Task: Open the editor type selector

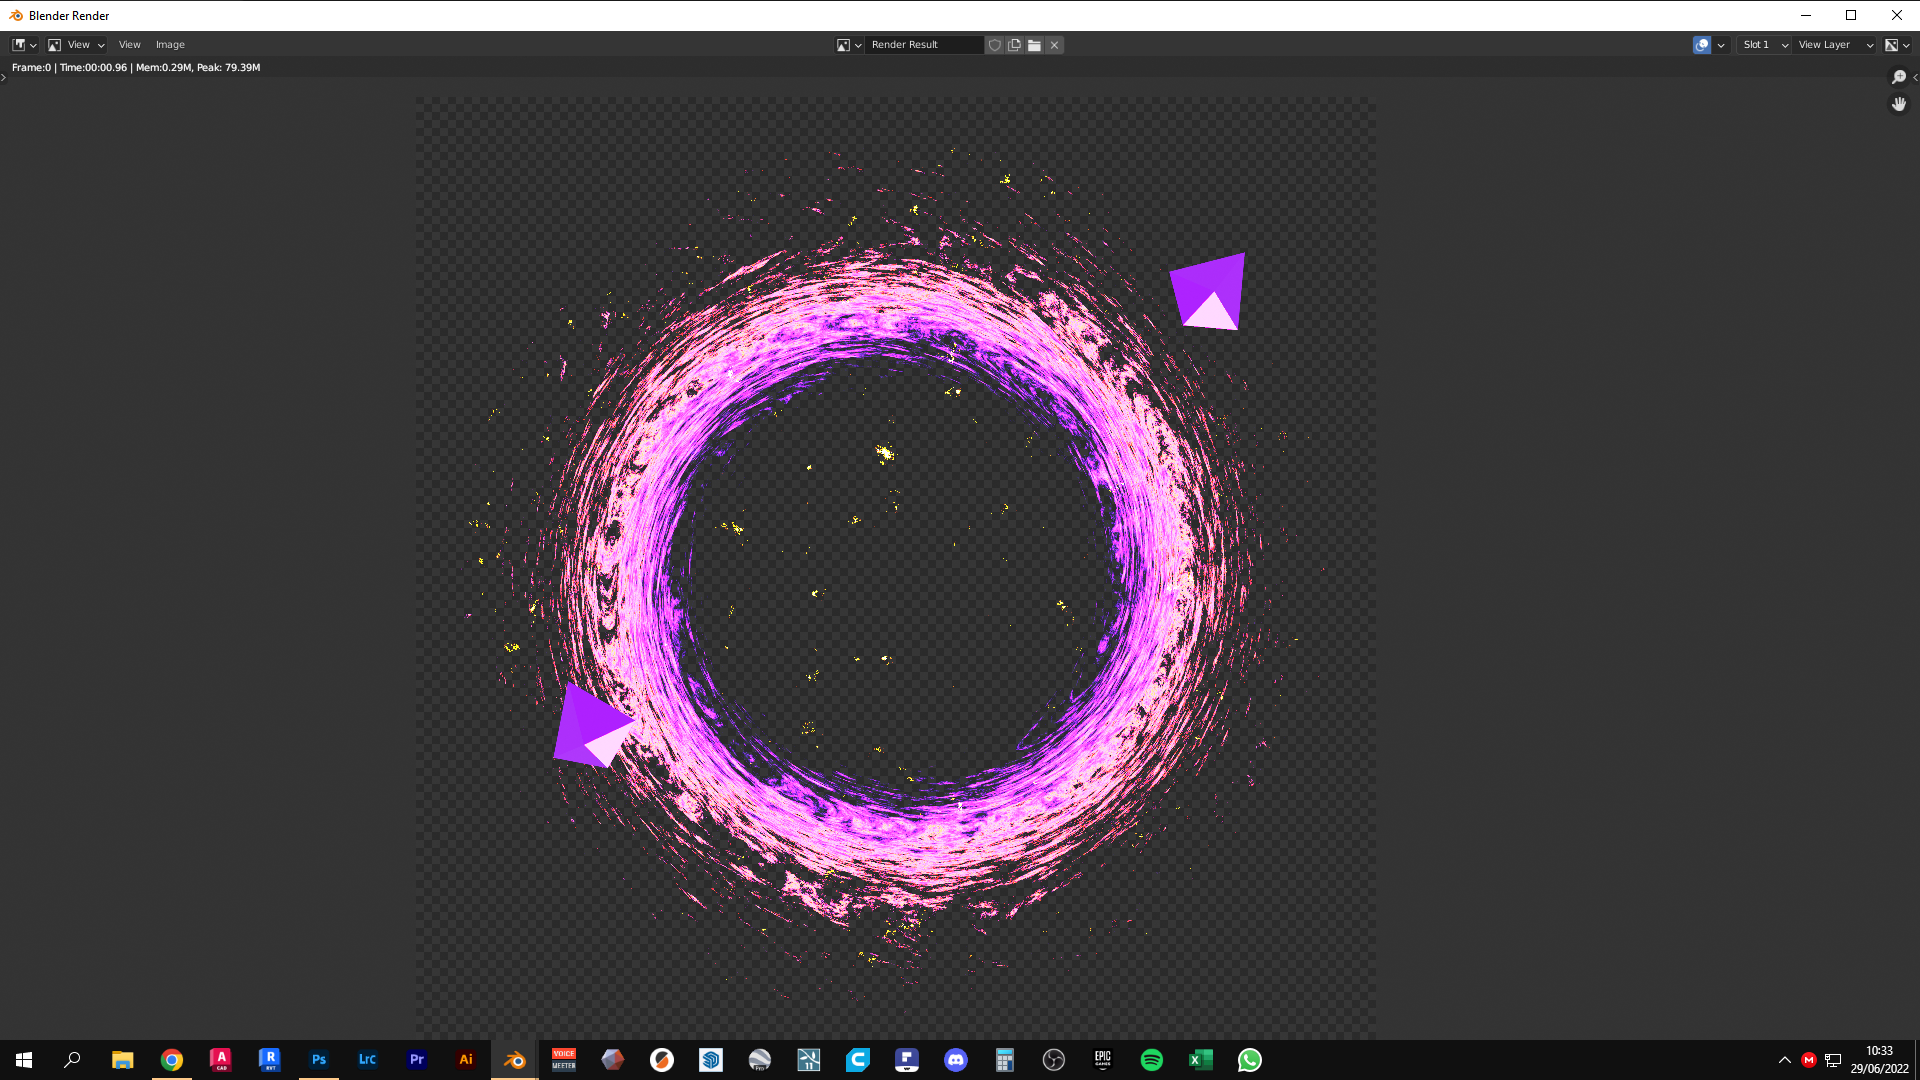Action: 24,45
